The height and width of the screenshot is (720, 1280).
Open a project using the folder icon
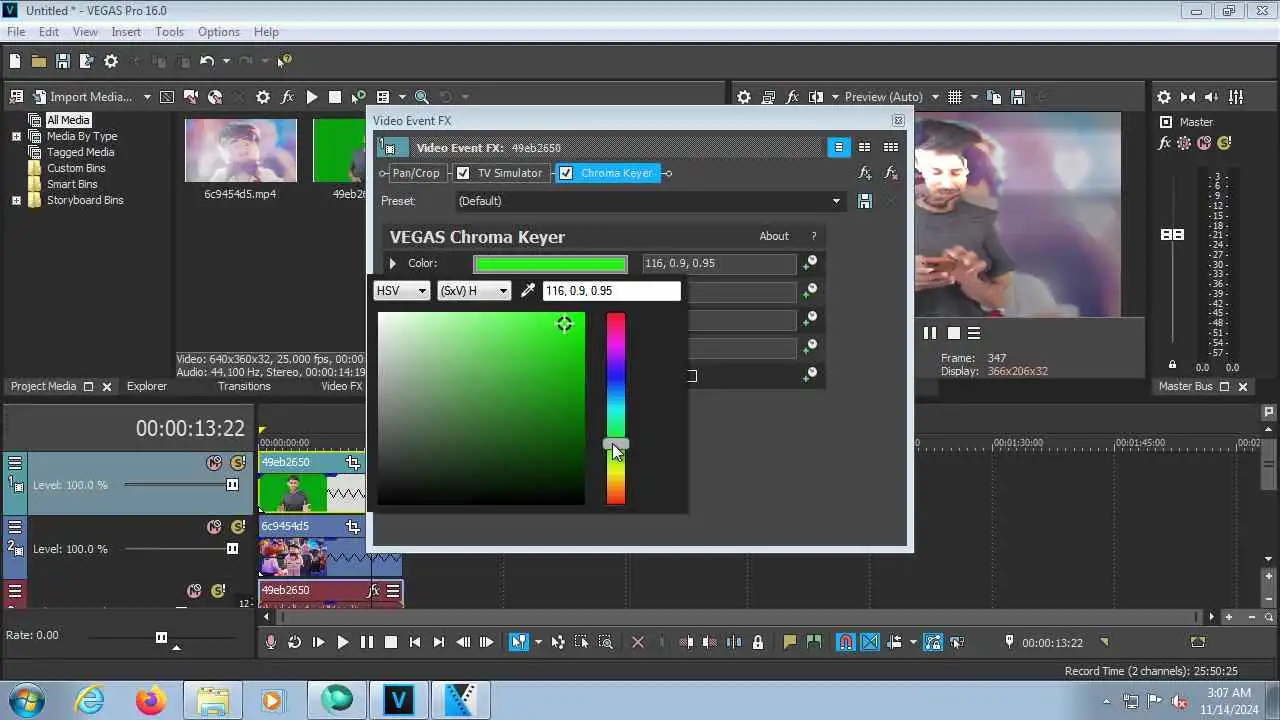pos(38,61)
